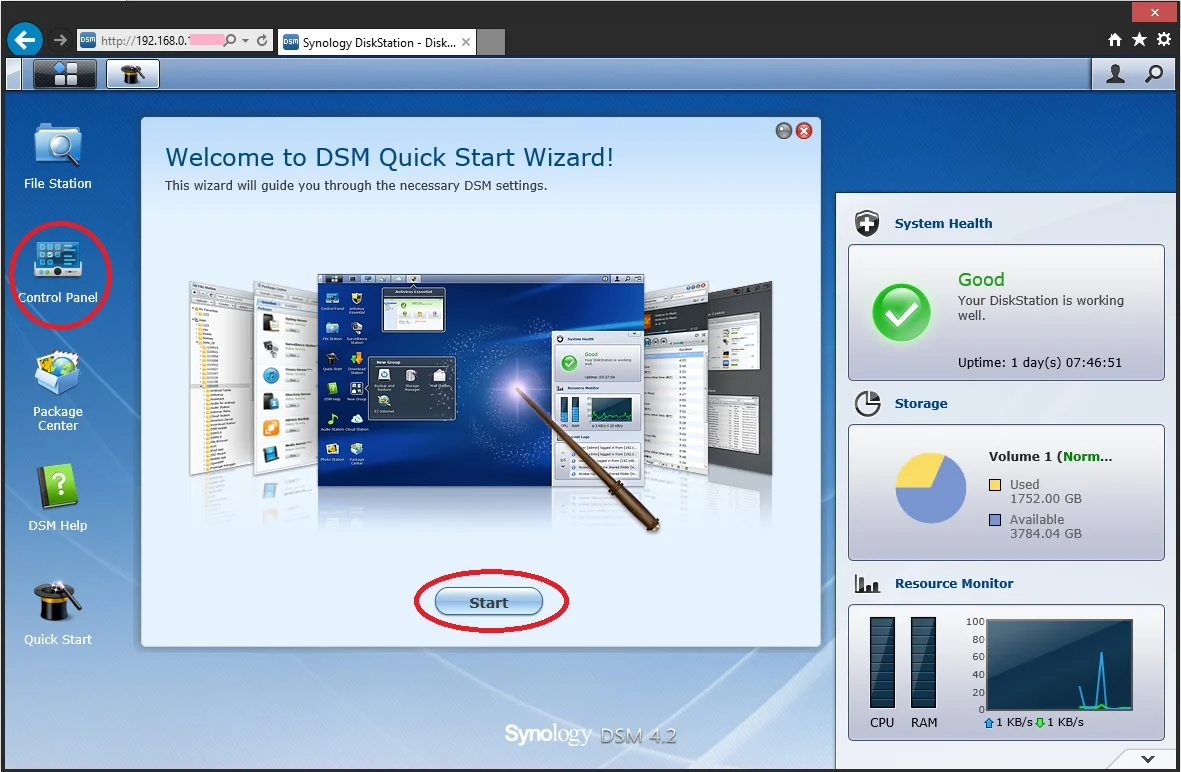Click the CPU usage bar
Screen dimensions: 1181x772
click(882, 663)
